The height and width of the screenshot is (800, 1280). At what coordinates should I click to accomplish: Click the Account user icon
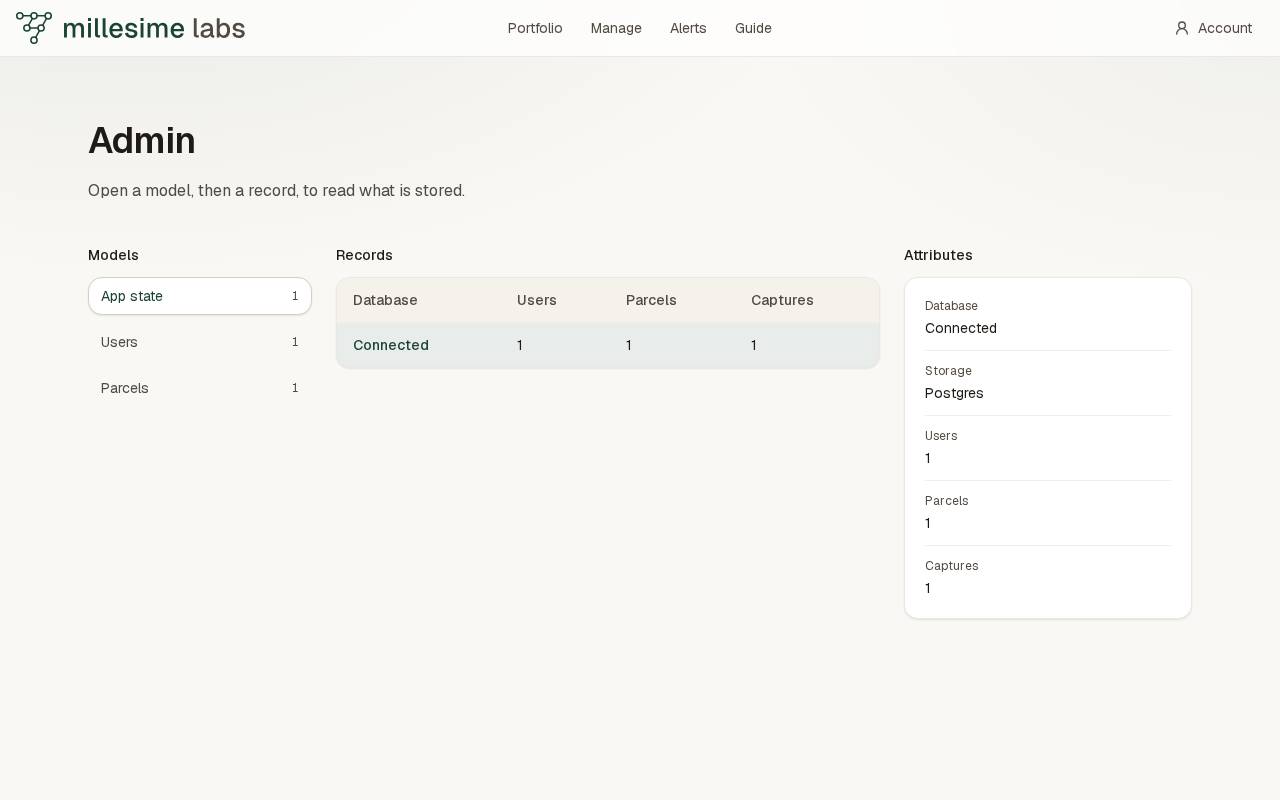coord(1182,28)
